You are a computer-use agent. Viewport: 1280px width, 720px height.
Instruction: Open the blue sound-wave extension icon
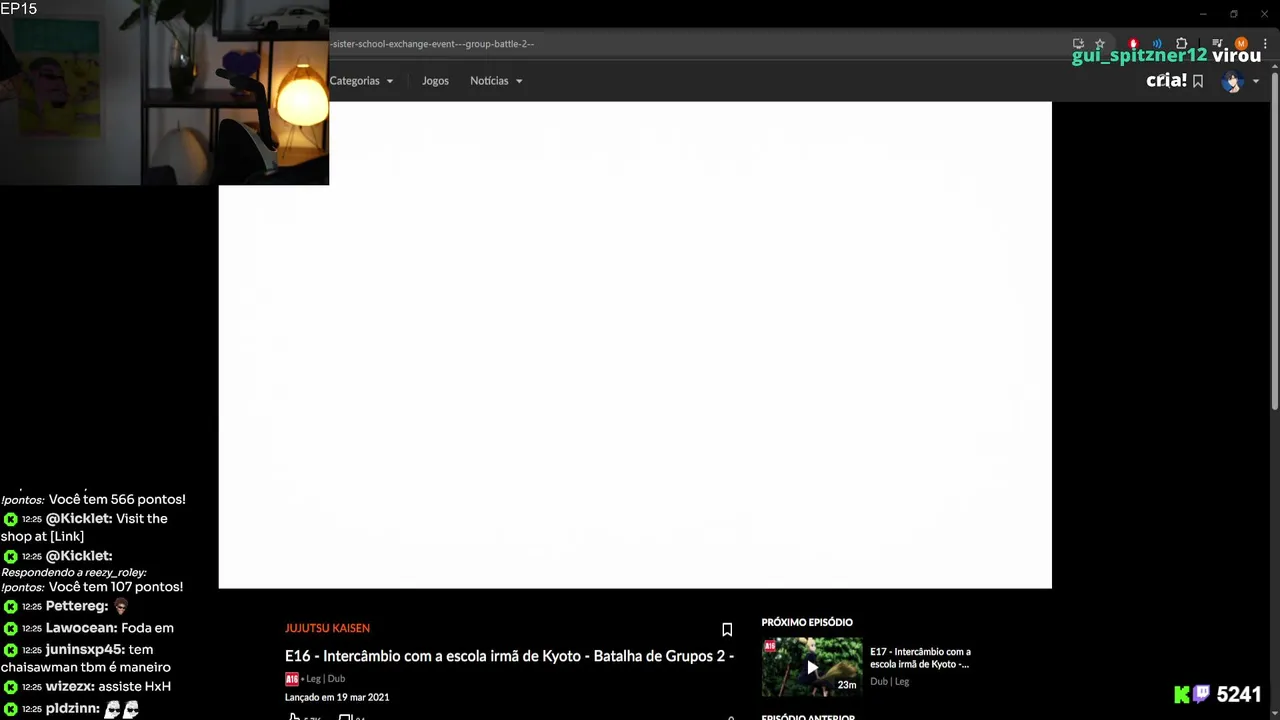(1157, 44)
